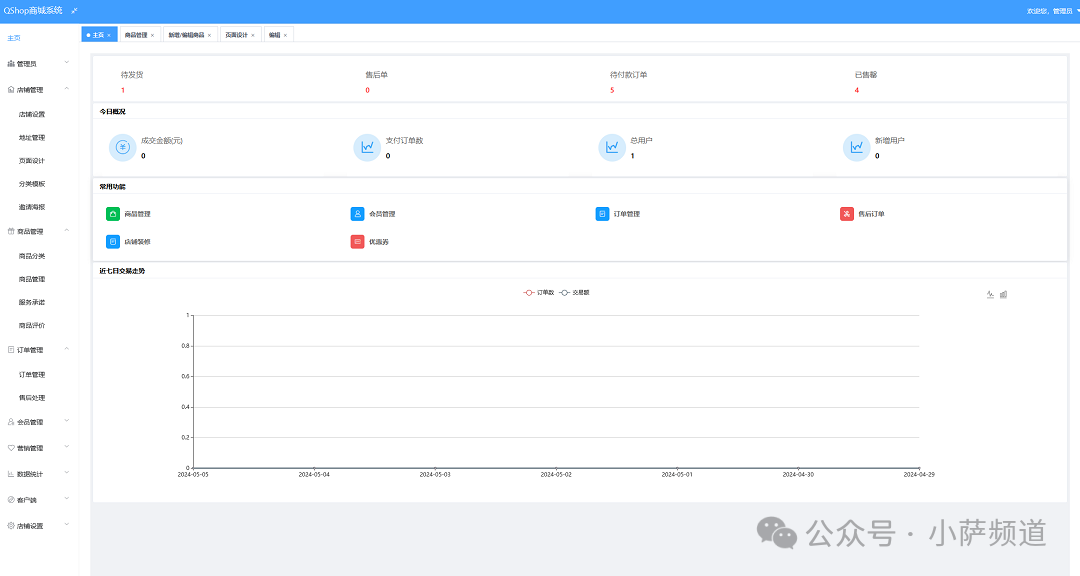Click the 售后单 count card
This screenshot has height=576, width=1080.
(377, 82)
